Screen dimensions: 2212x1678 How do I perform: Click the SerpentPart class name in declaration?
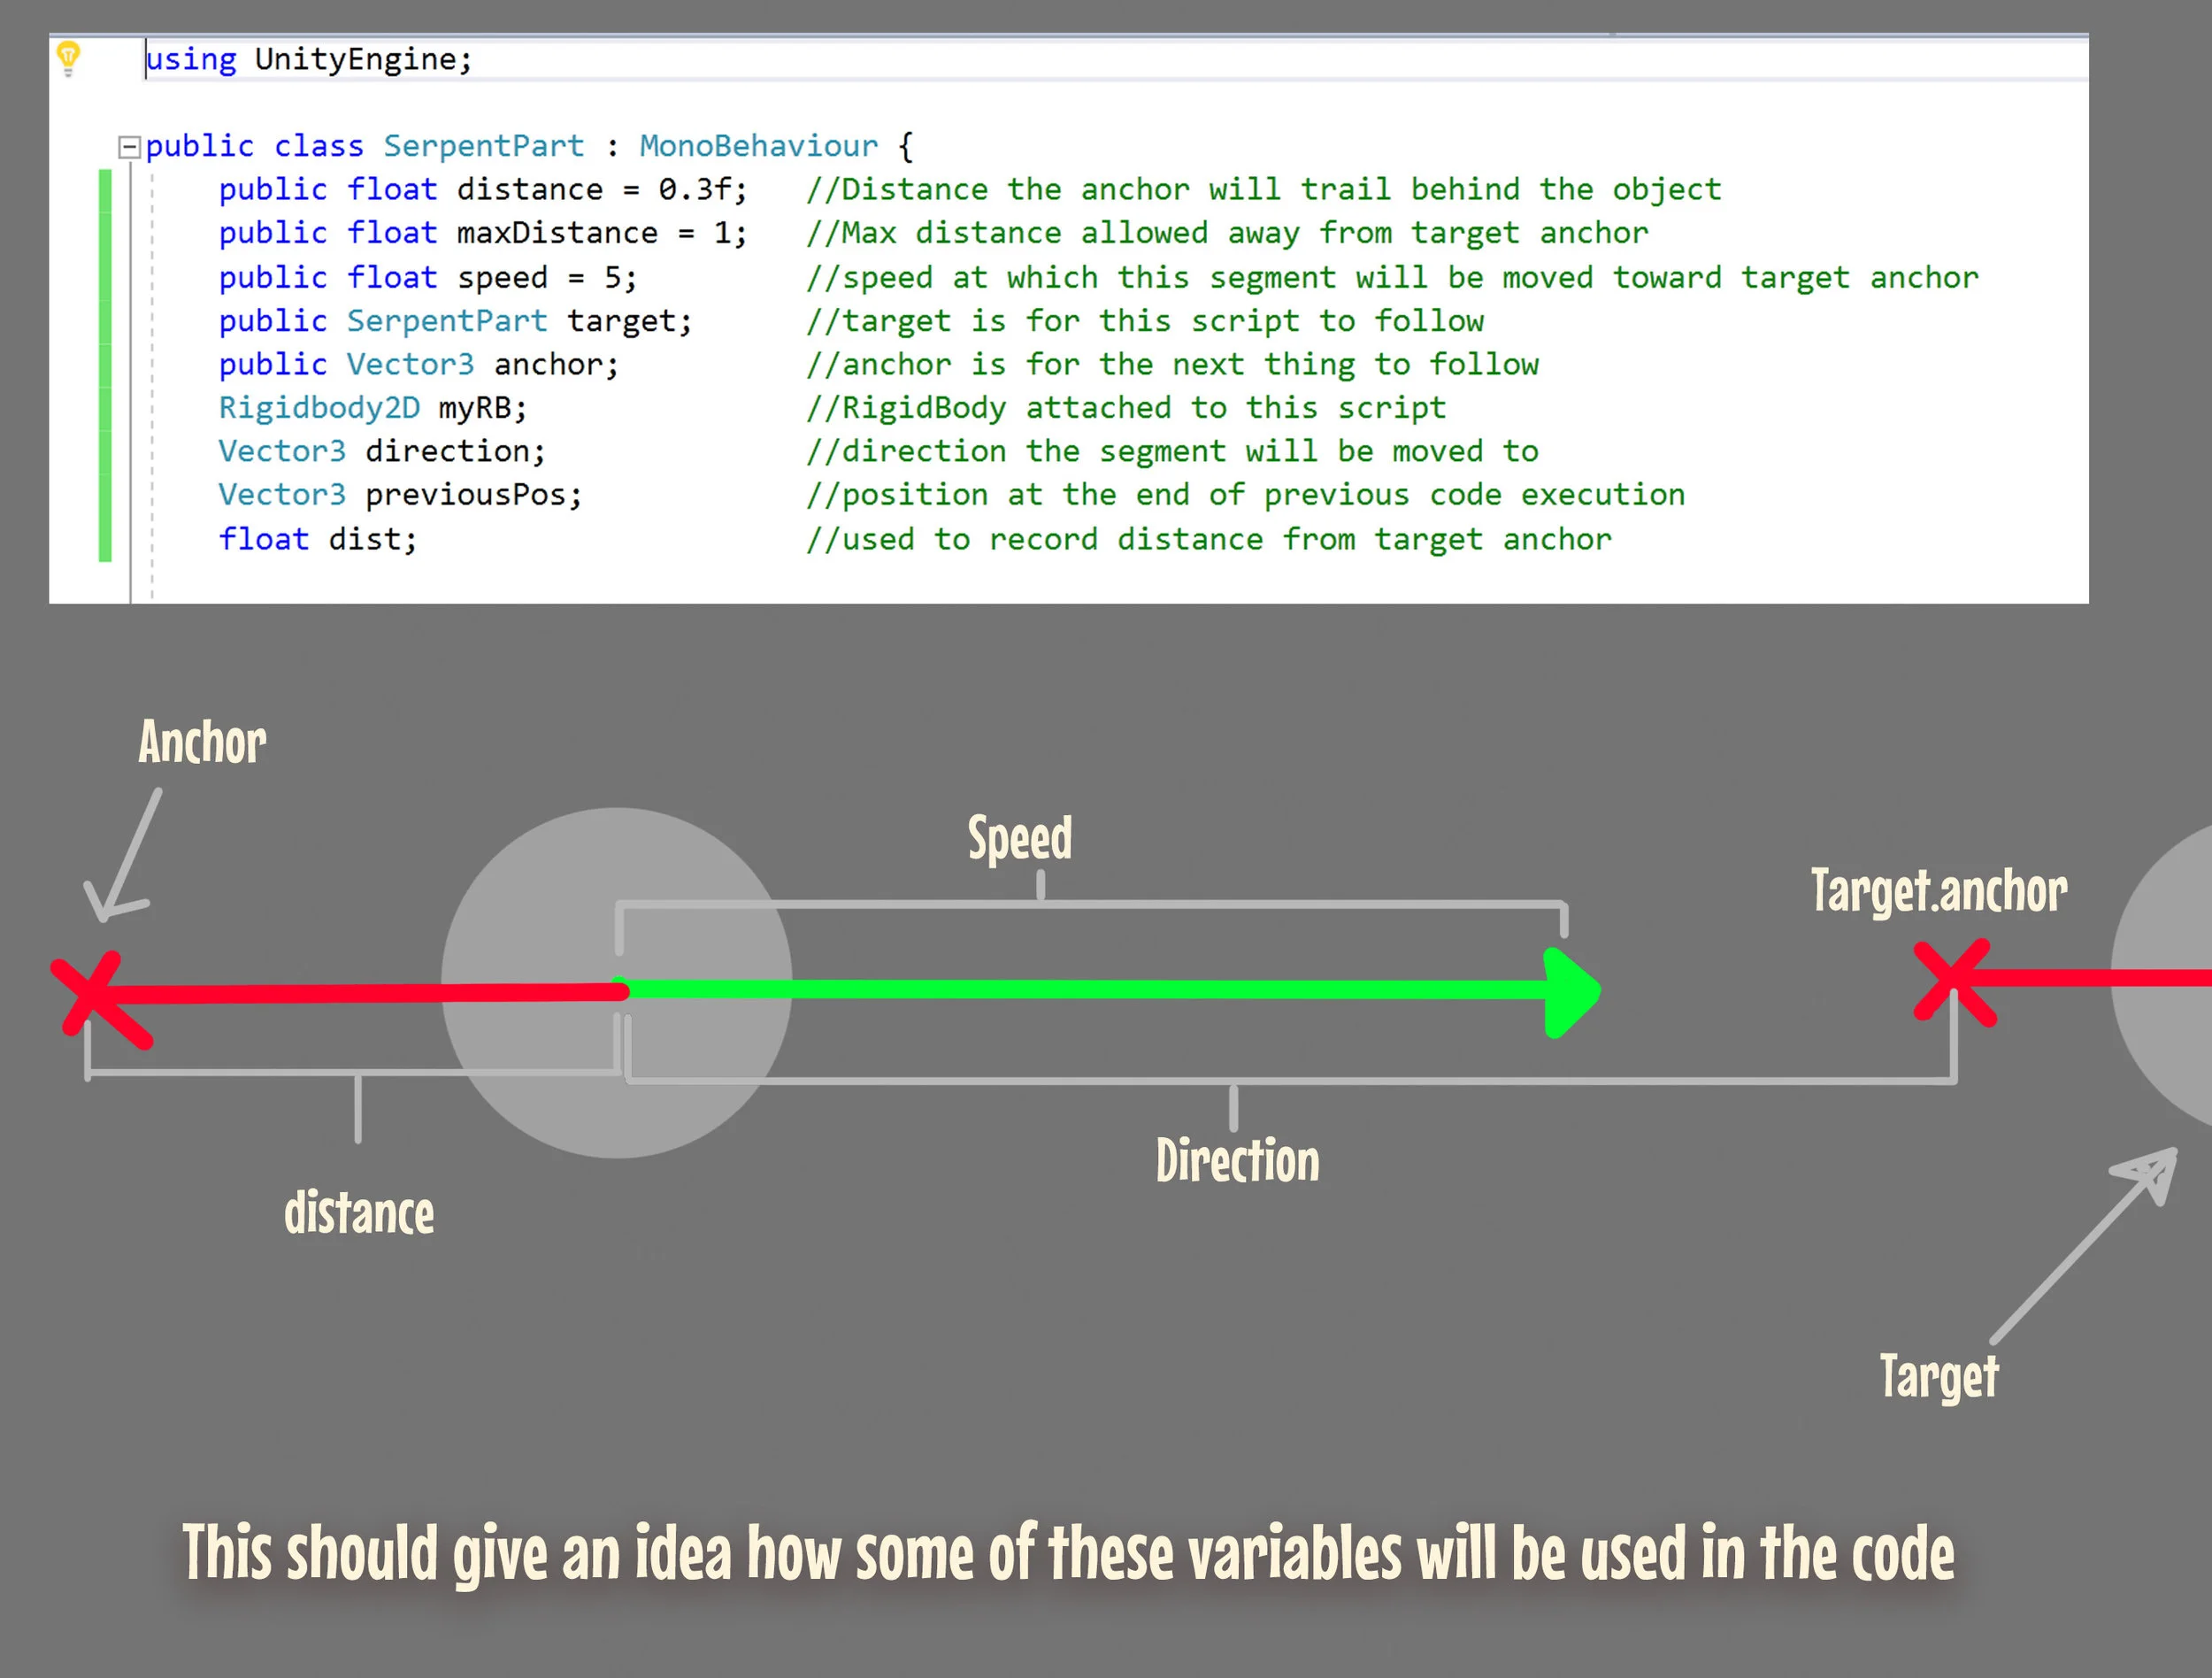(x=483, y=146)
